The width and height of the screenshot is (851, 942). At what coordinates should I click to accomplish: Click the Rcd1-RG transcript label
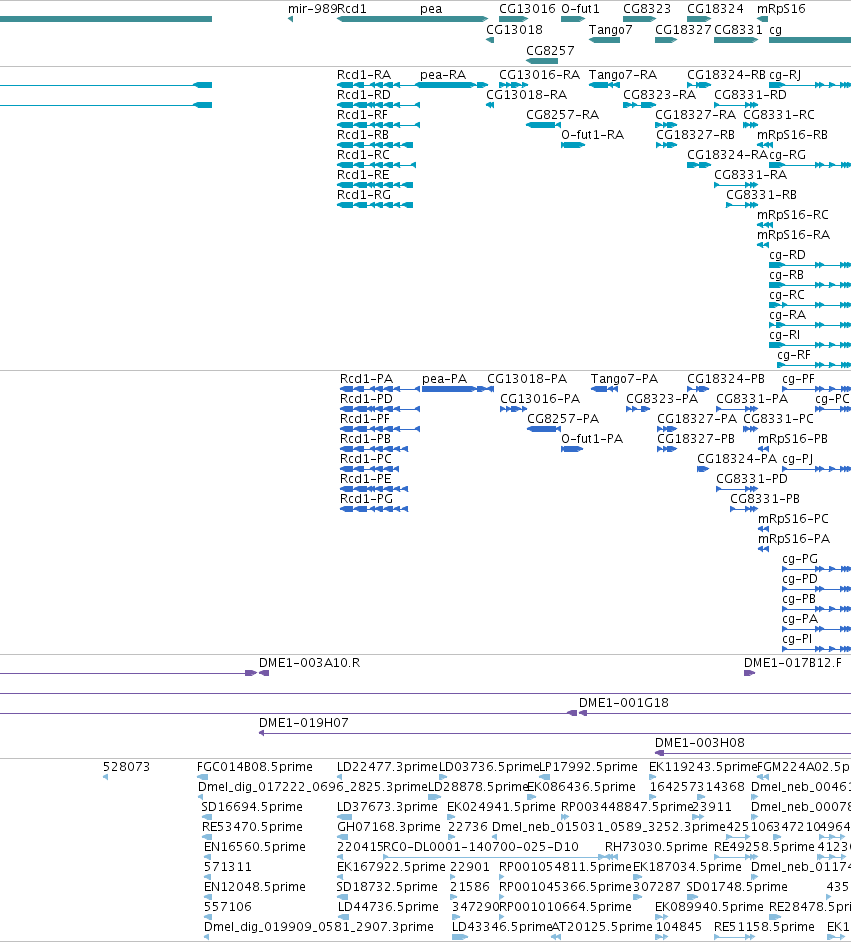click(x=364, y=195)
